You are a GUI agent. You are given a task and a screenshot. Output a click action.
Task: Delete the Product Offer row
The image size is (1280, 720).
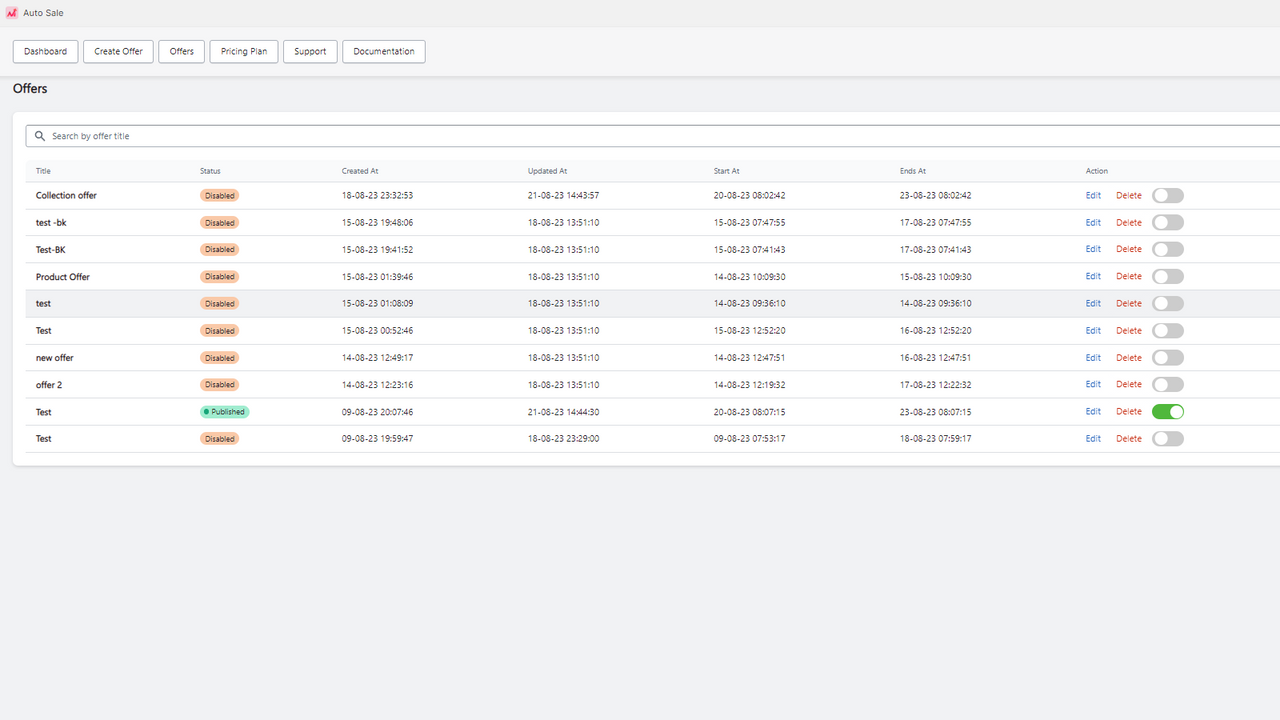coord(1129,276)
